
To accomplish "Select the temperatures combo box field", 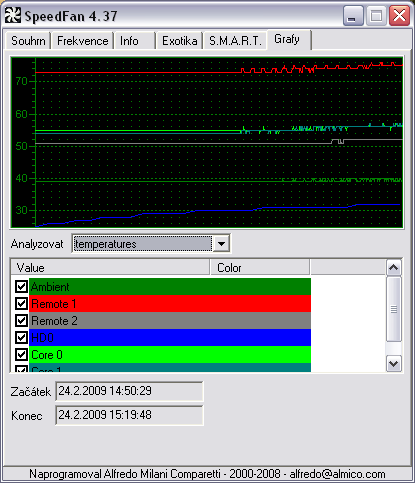I will tap(143, 244).
